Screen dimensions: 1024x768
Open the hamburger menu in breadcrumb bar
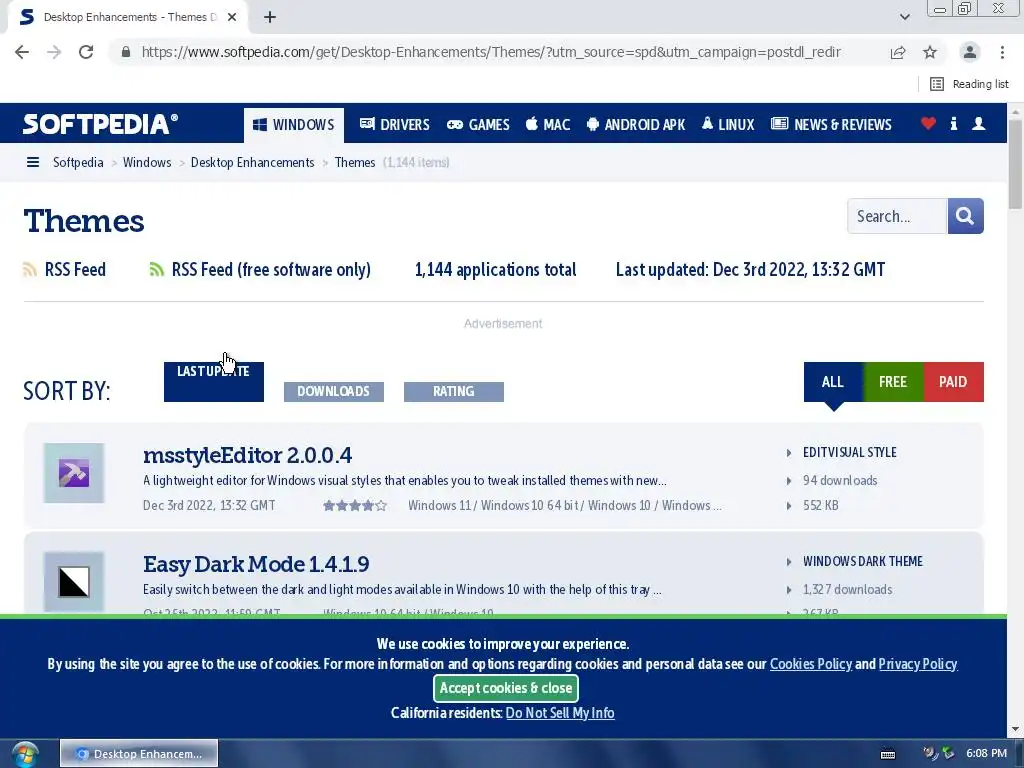[x=33, y=162]
